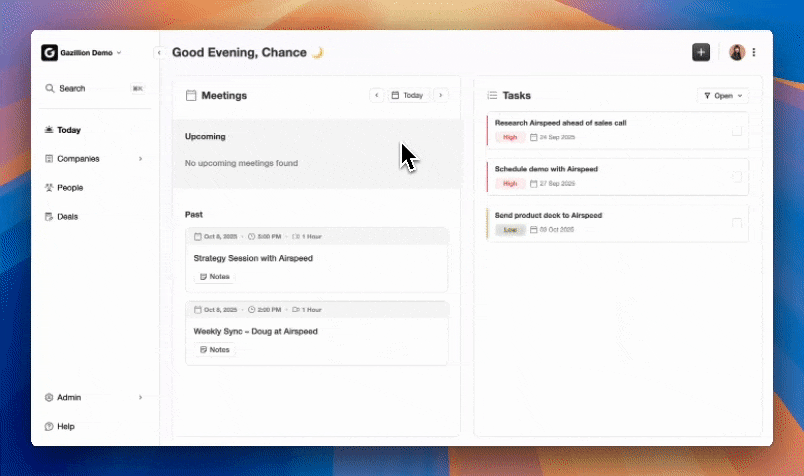Click the magnifier search icon
804x476 pixels.
point(50,88)
